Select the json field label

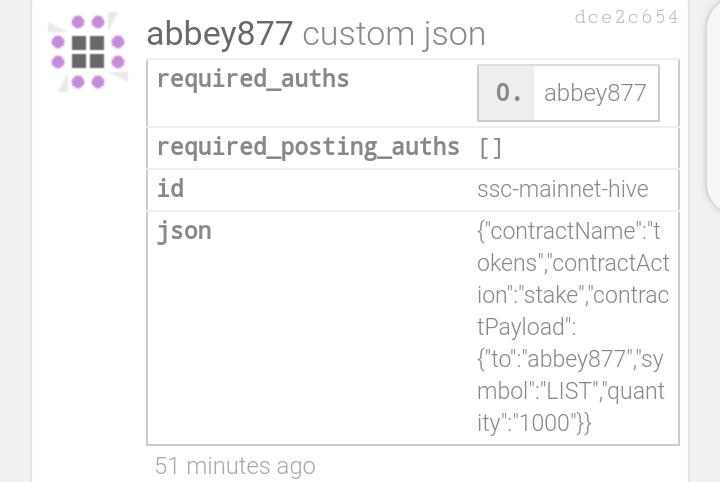pos(184,231)
